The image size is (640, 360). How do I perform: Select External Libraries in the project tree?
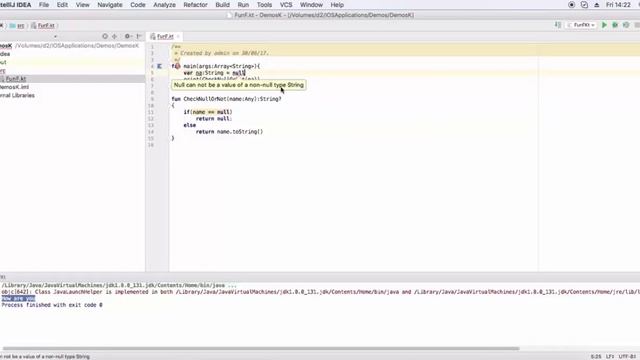point(72,96)
